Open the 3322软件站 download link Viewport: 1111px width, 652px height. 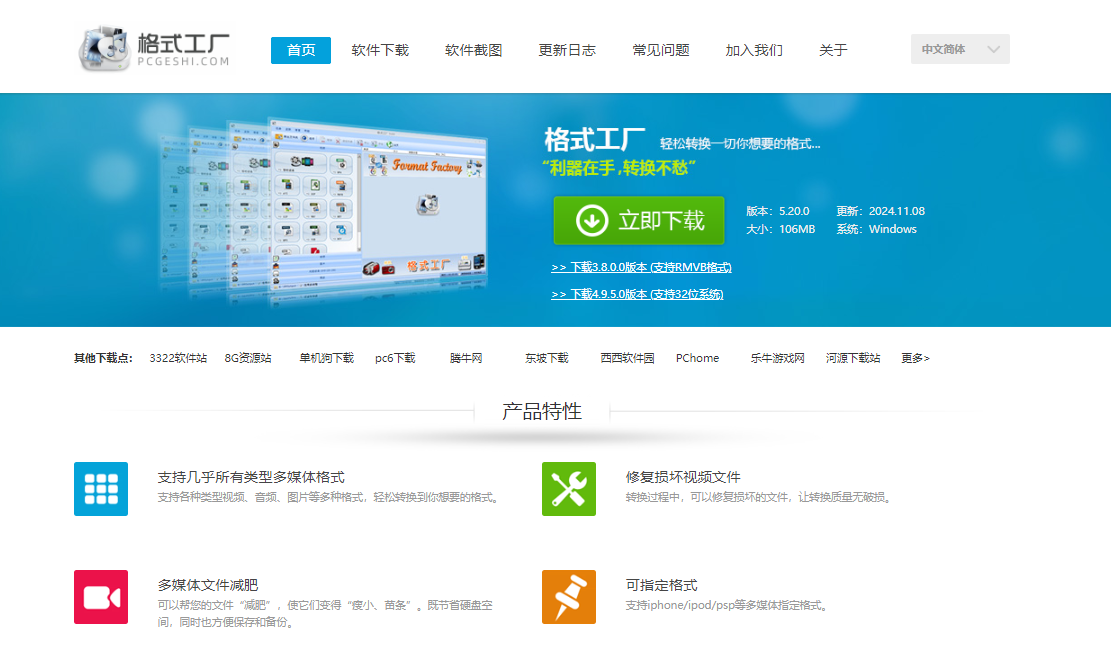pyautogui.click(x=178, y=358)
